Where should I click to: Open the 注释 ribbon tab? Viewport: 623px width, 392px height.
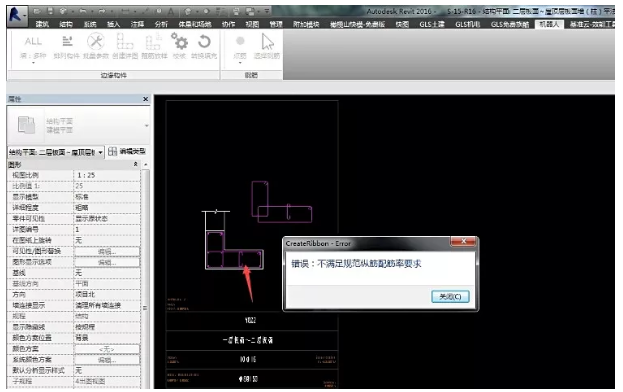[137, 25]
